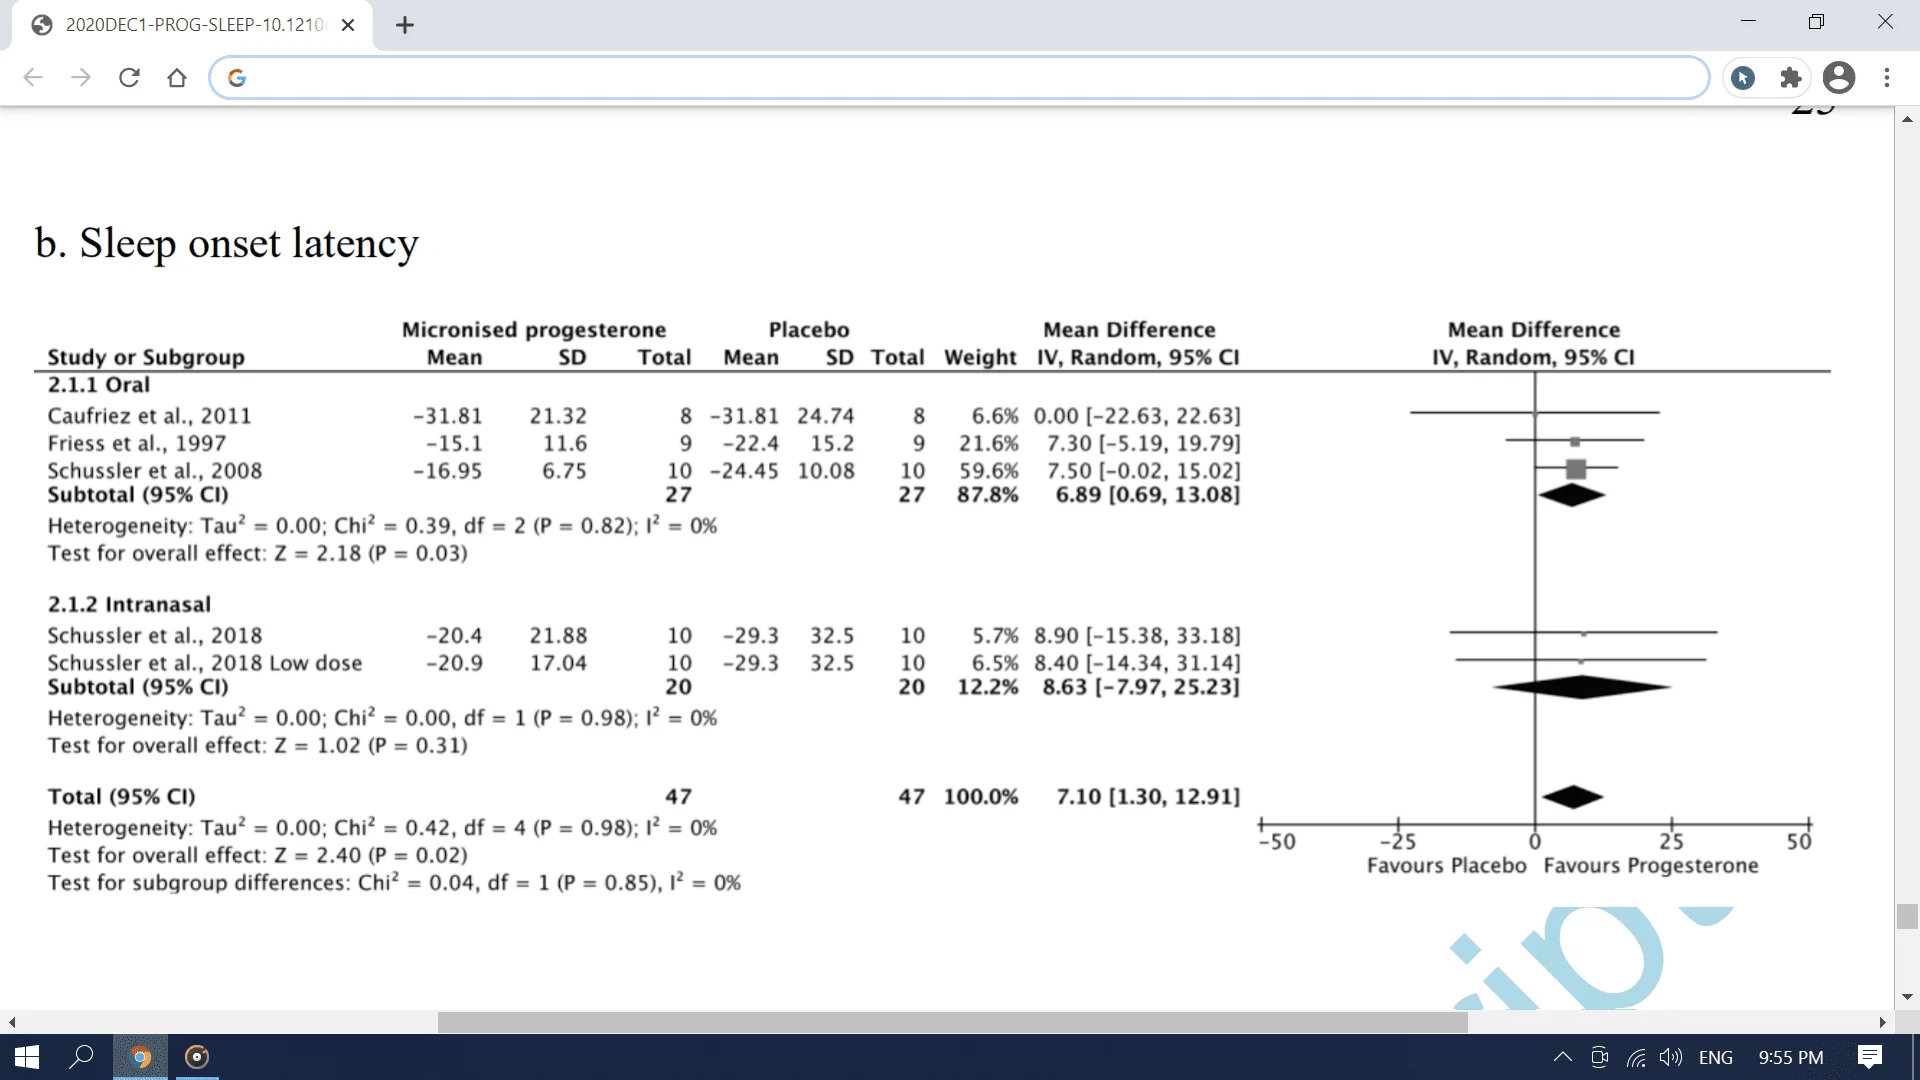
Task: Click the '59.6%' weight value
Action: point(989,471)
